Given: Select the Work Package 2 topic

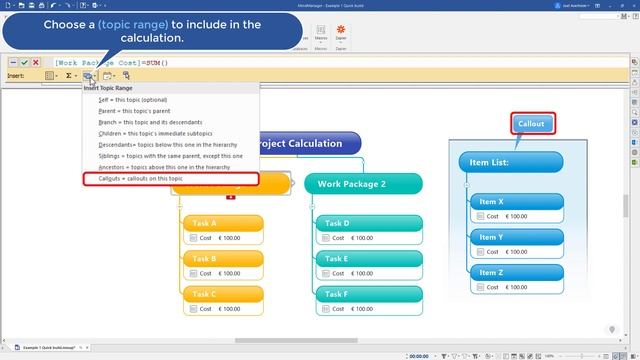Looking at the screenshot, I should tap(363, 184).
